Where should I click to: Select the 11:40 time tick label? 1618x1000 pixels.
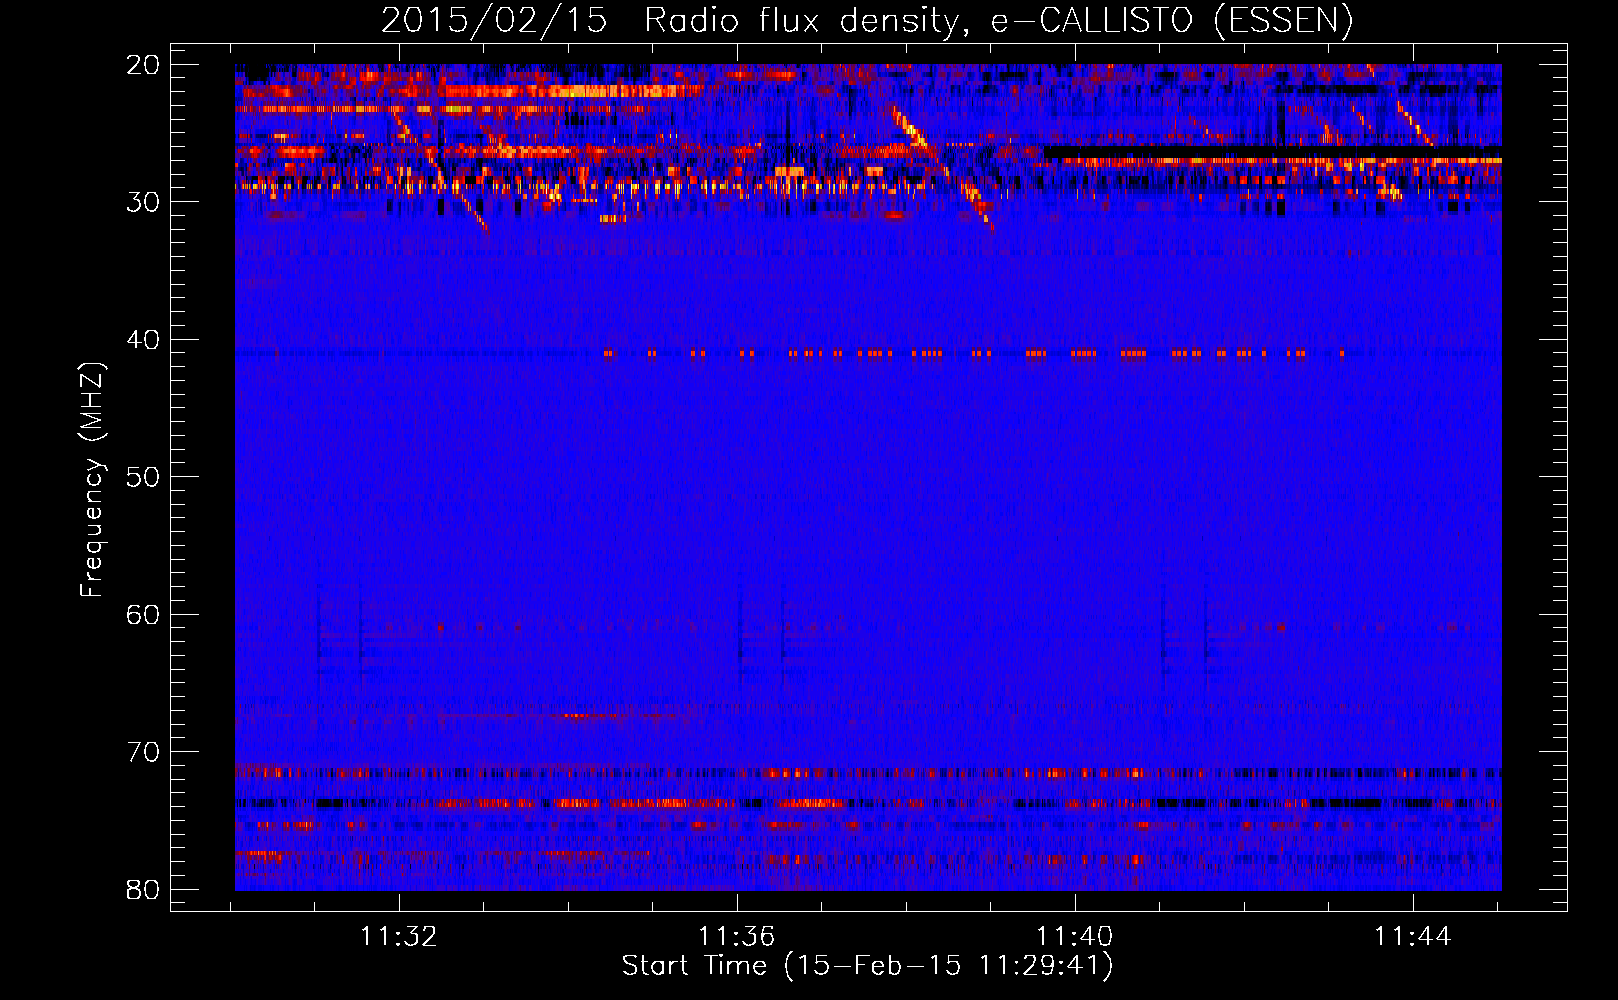[1075, 937]
